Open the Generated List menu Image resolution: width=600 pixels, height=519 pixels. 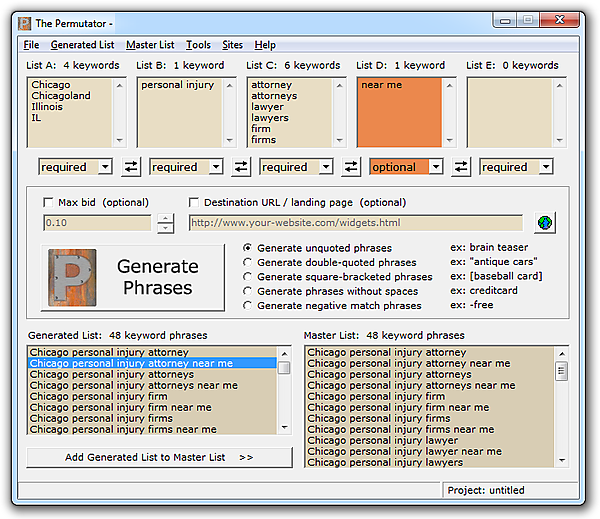click(82, 45)
